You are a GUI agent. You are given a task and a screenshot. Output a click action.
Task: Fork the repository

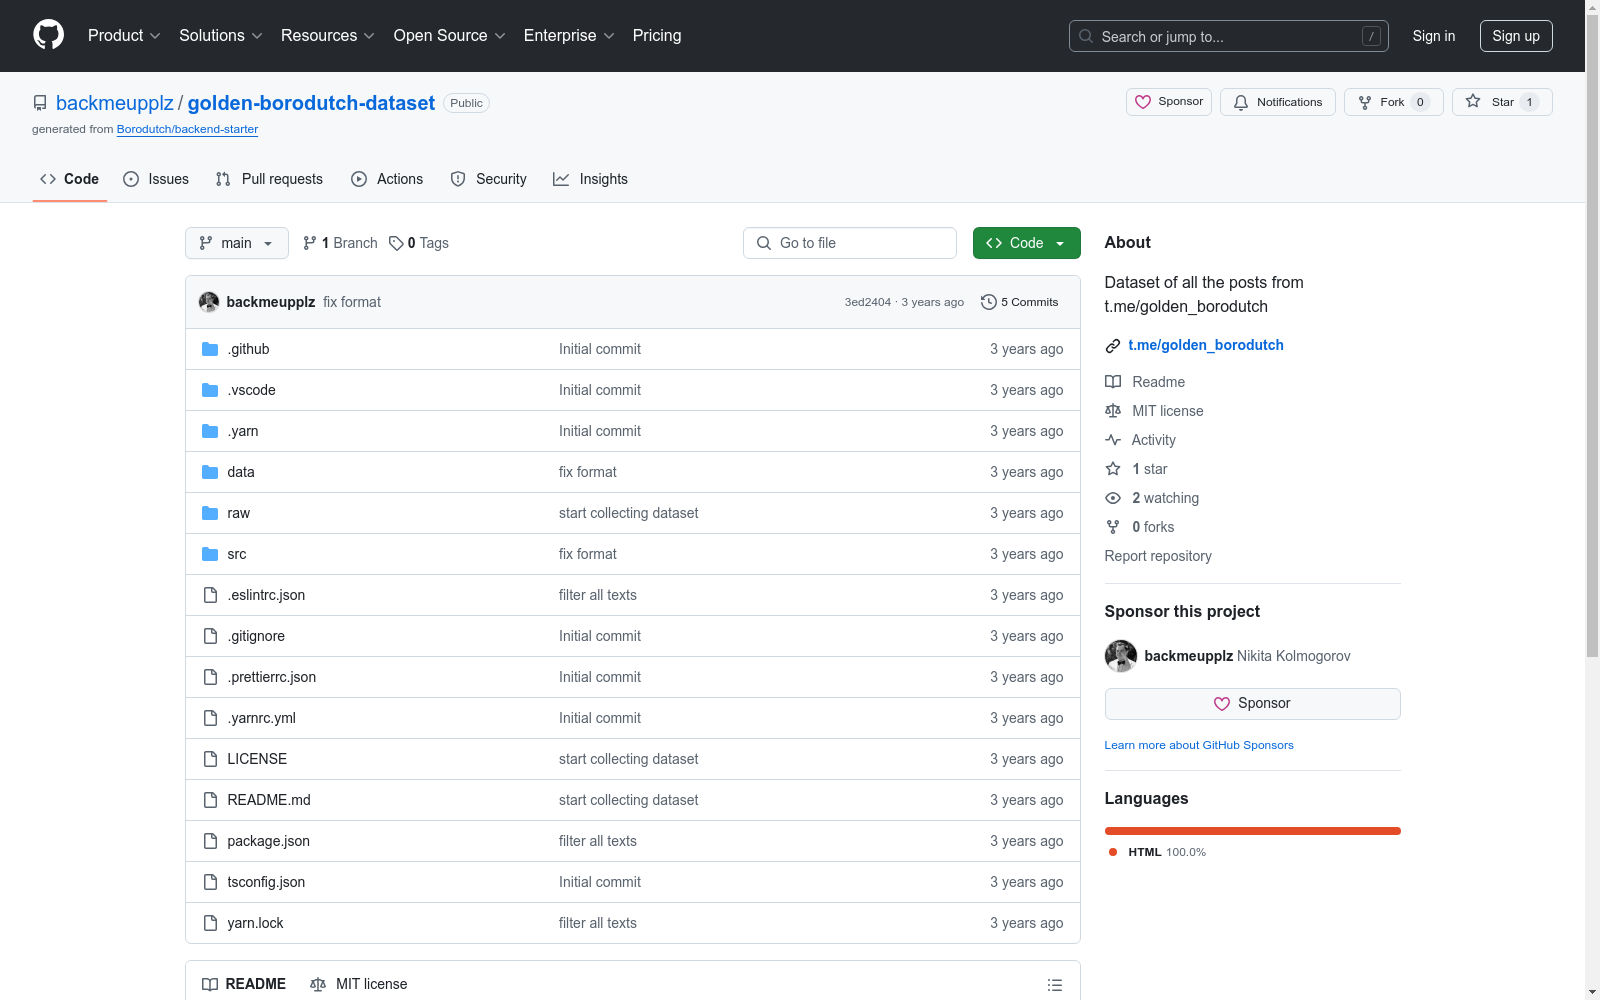point(1394,102)
